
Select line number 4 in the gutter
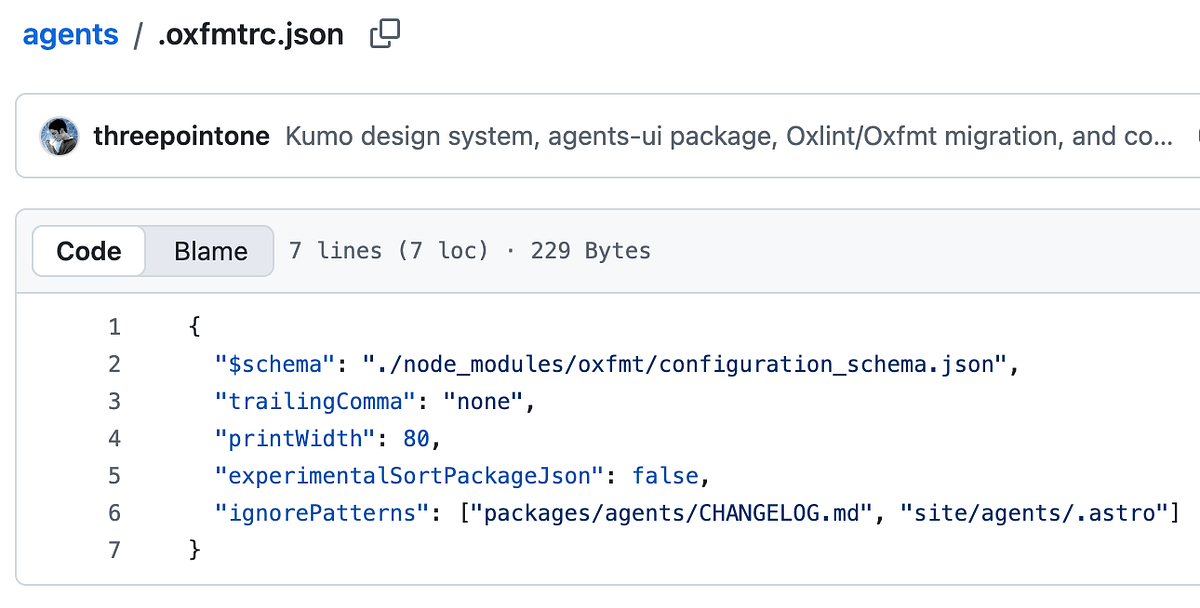click(x=114, y=438)
